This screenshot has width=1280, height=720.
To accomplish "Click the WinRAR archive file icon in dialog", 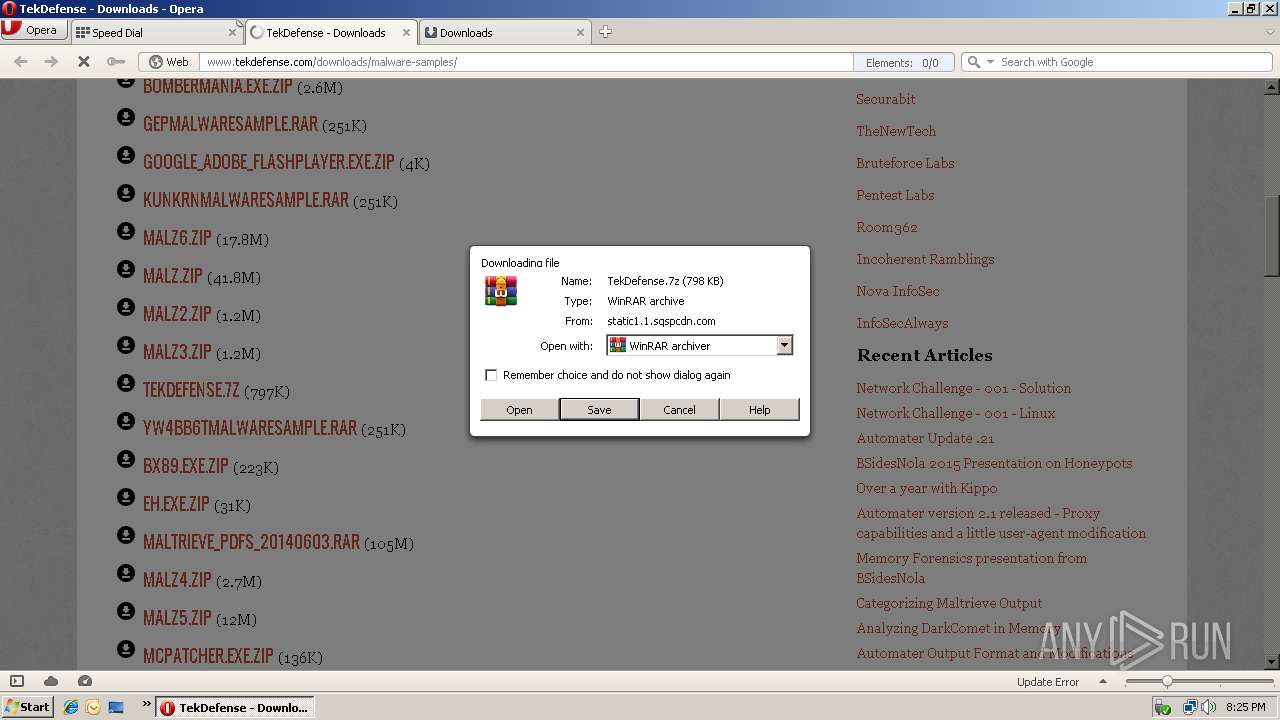I will coord(501,291).
